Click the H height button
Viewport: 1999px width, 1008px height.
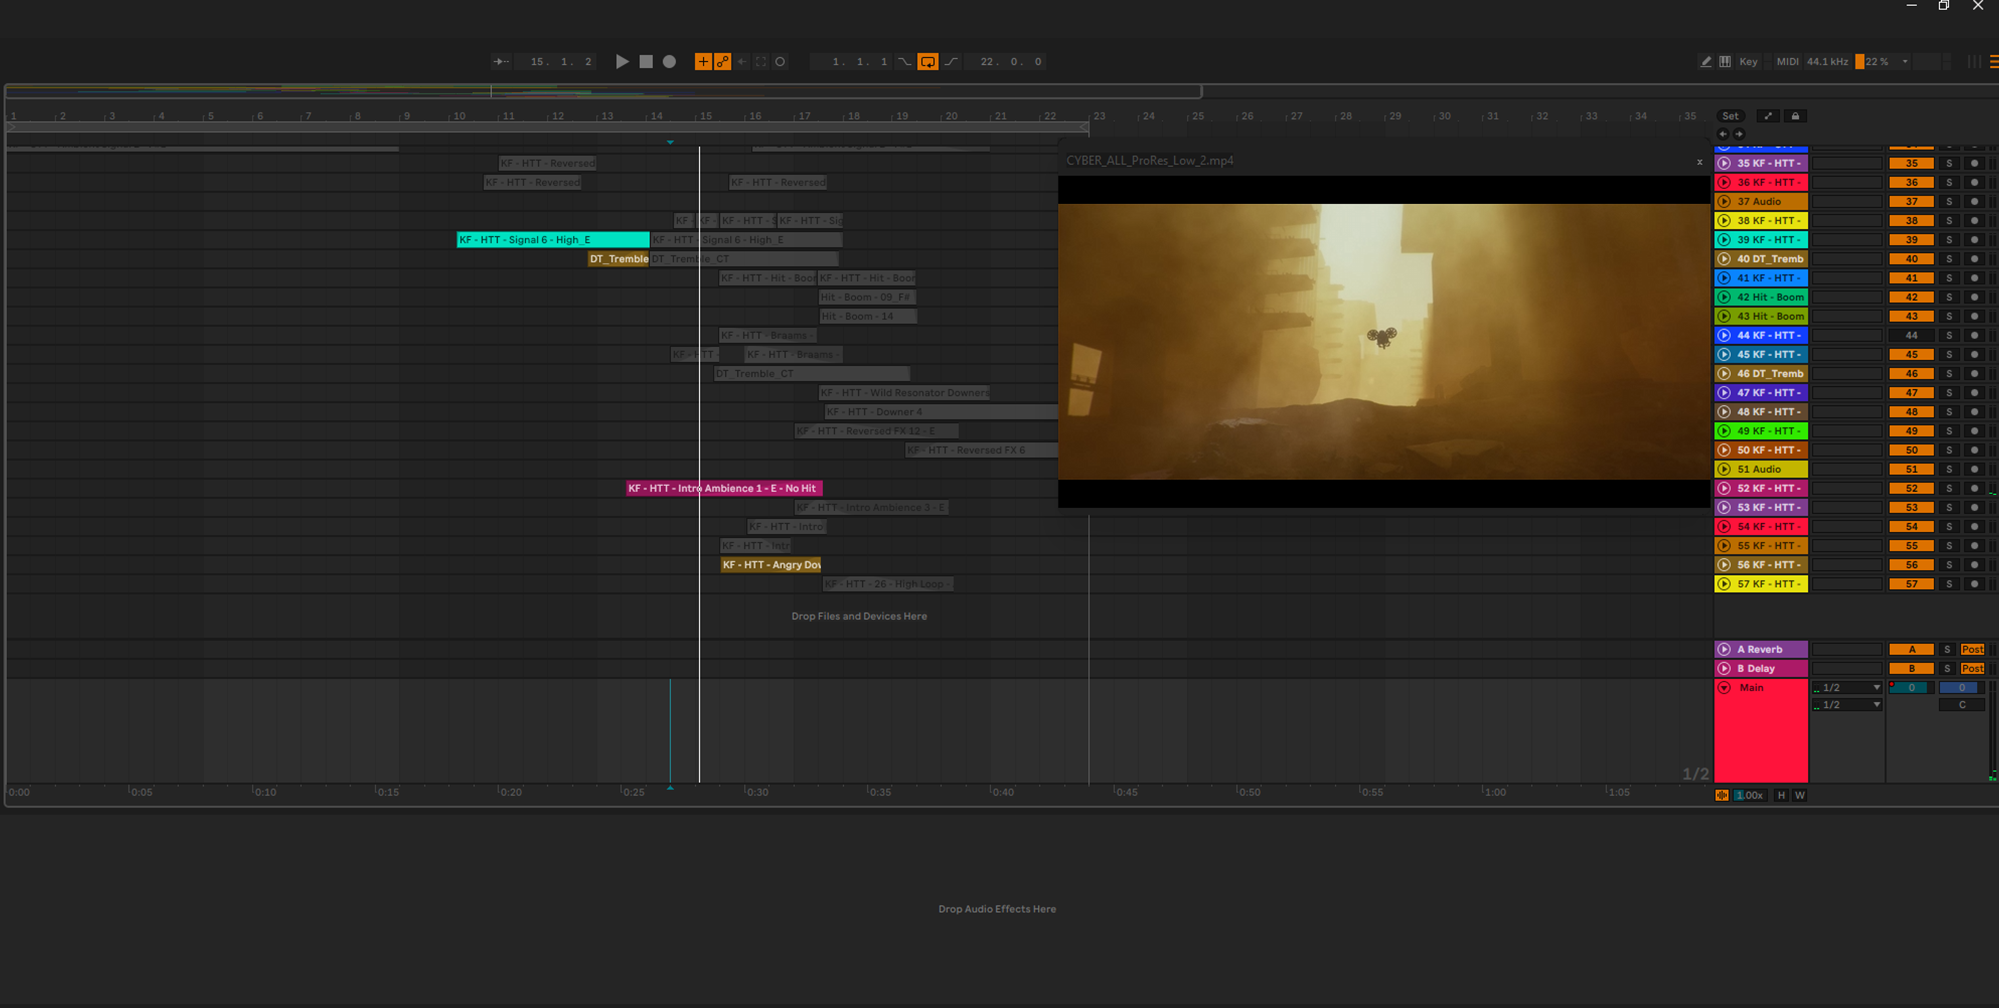coord(1781,795)
